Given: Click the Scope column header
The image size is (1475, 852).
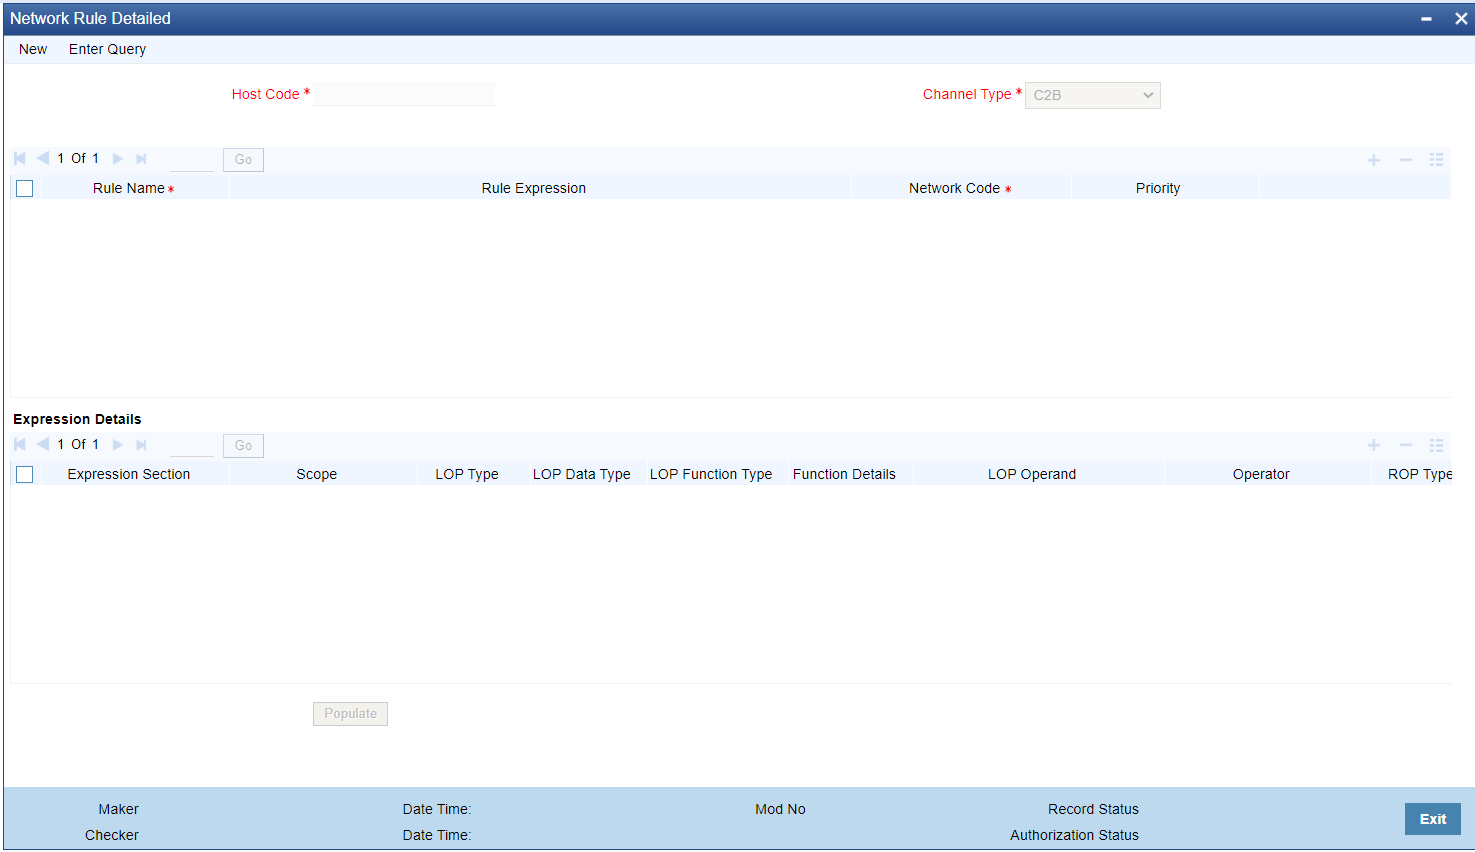Looking at the screenshot, I should (317, 474).
